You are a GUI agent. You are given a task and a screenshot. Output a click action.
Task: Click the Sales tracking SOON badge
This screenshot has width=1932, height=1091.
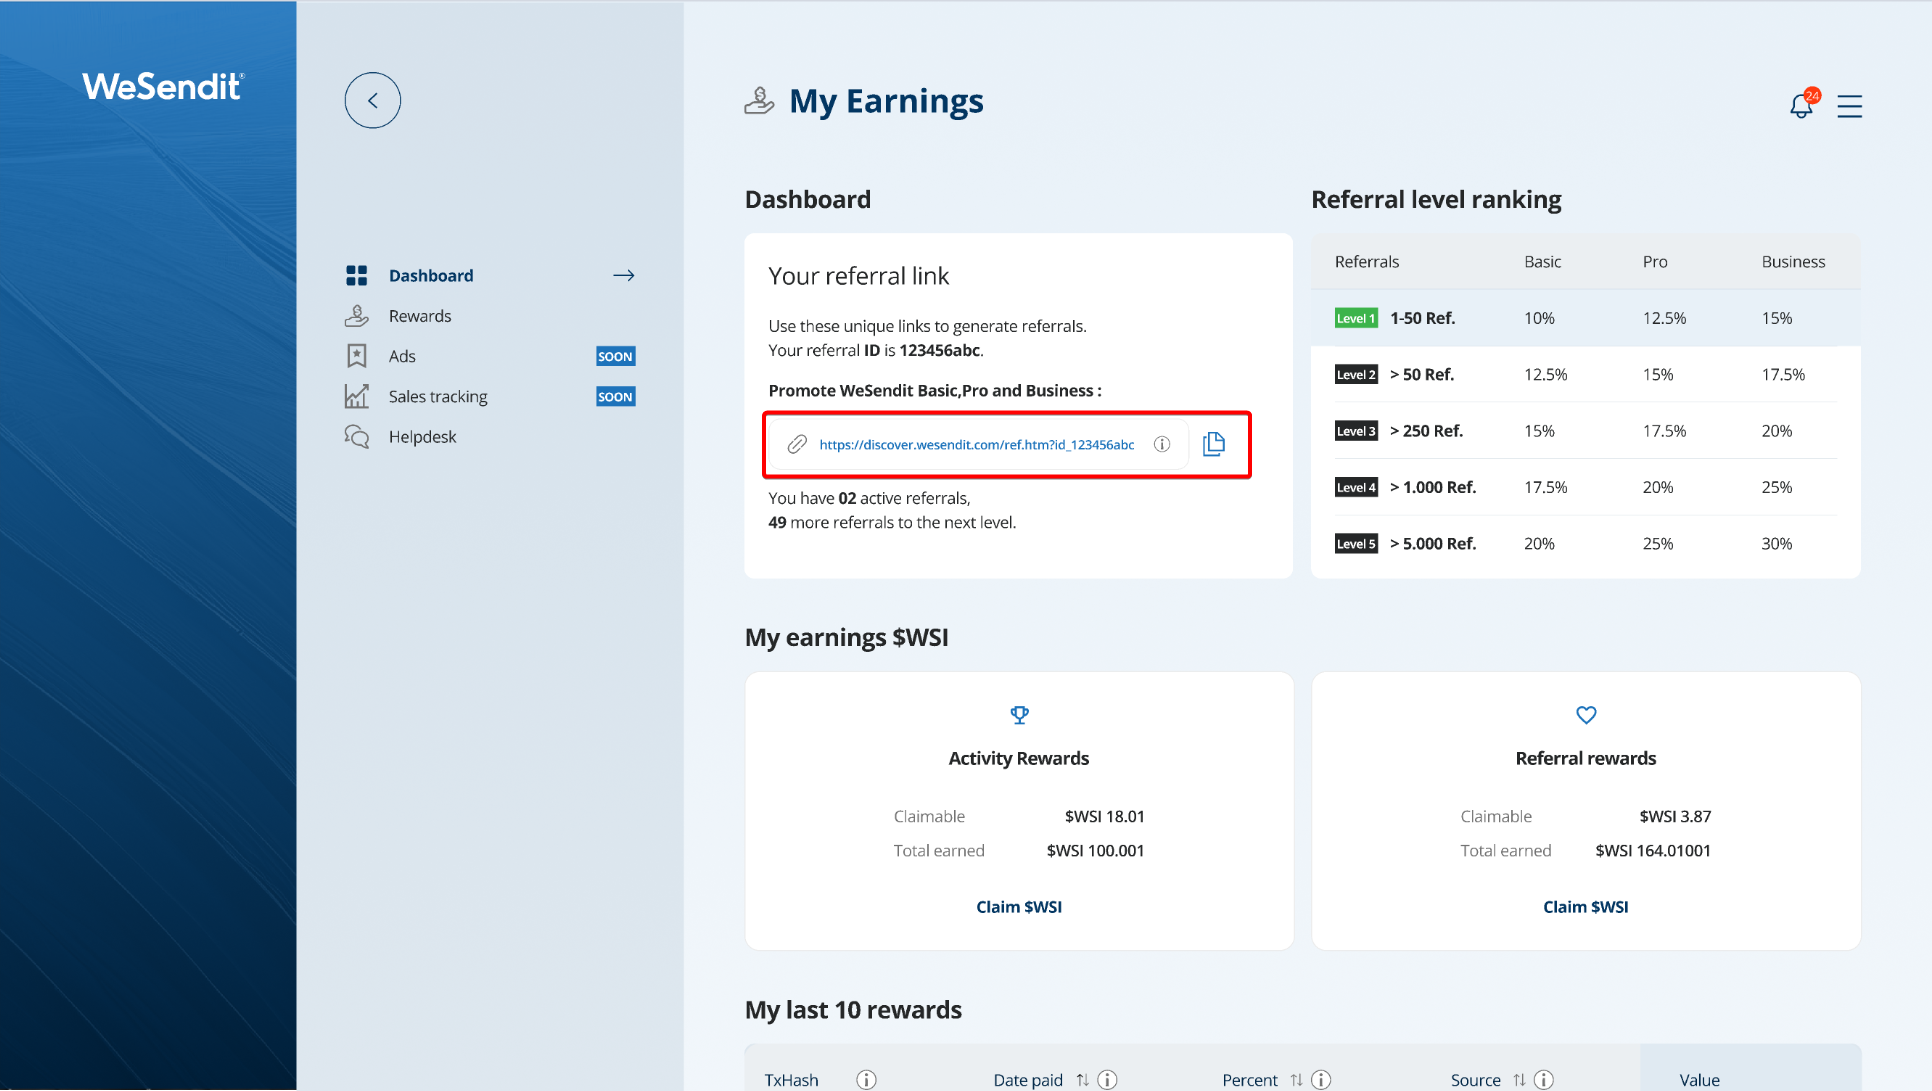[x=615, y=397]
